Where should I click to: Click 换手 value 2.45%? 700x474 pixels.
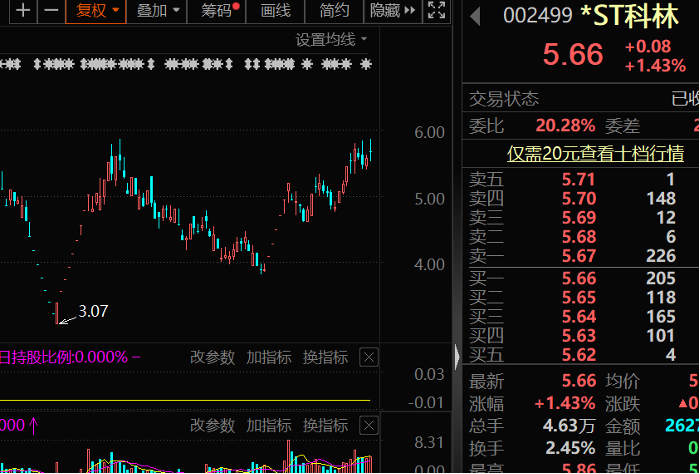click(570, 448)
